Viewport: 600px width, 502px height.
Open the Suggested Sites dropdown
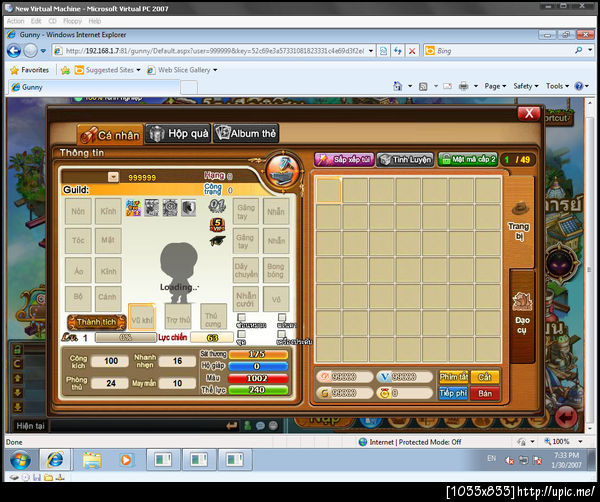[x=138, y=70]
